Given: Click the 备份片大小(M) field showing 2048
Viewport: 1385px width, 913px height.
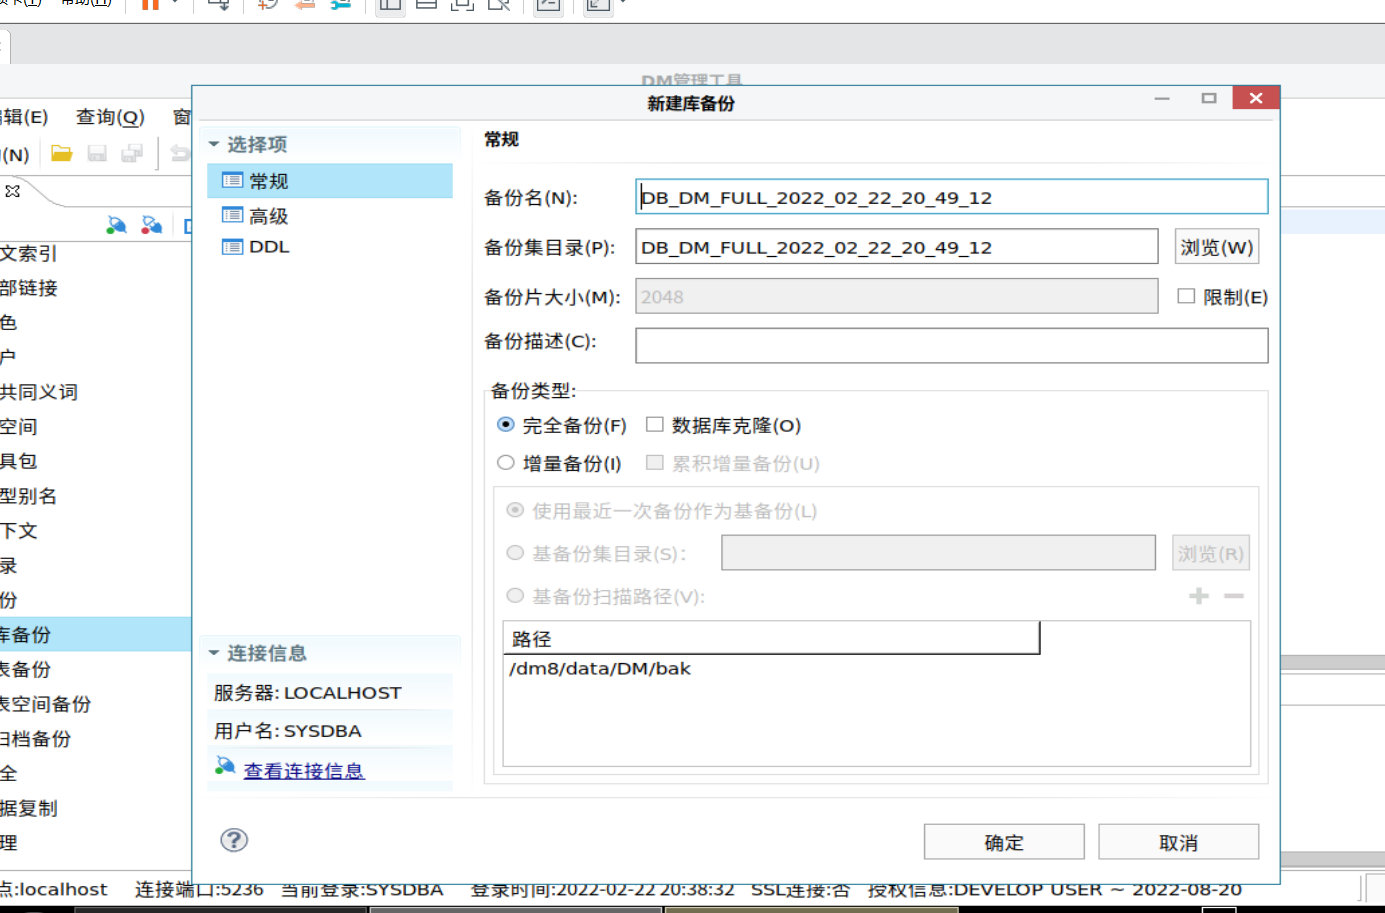Looking at the screenshot, I should (897, 296).
